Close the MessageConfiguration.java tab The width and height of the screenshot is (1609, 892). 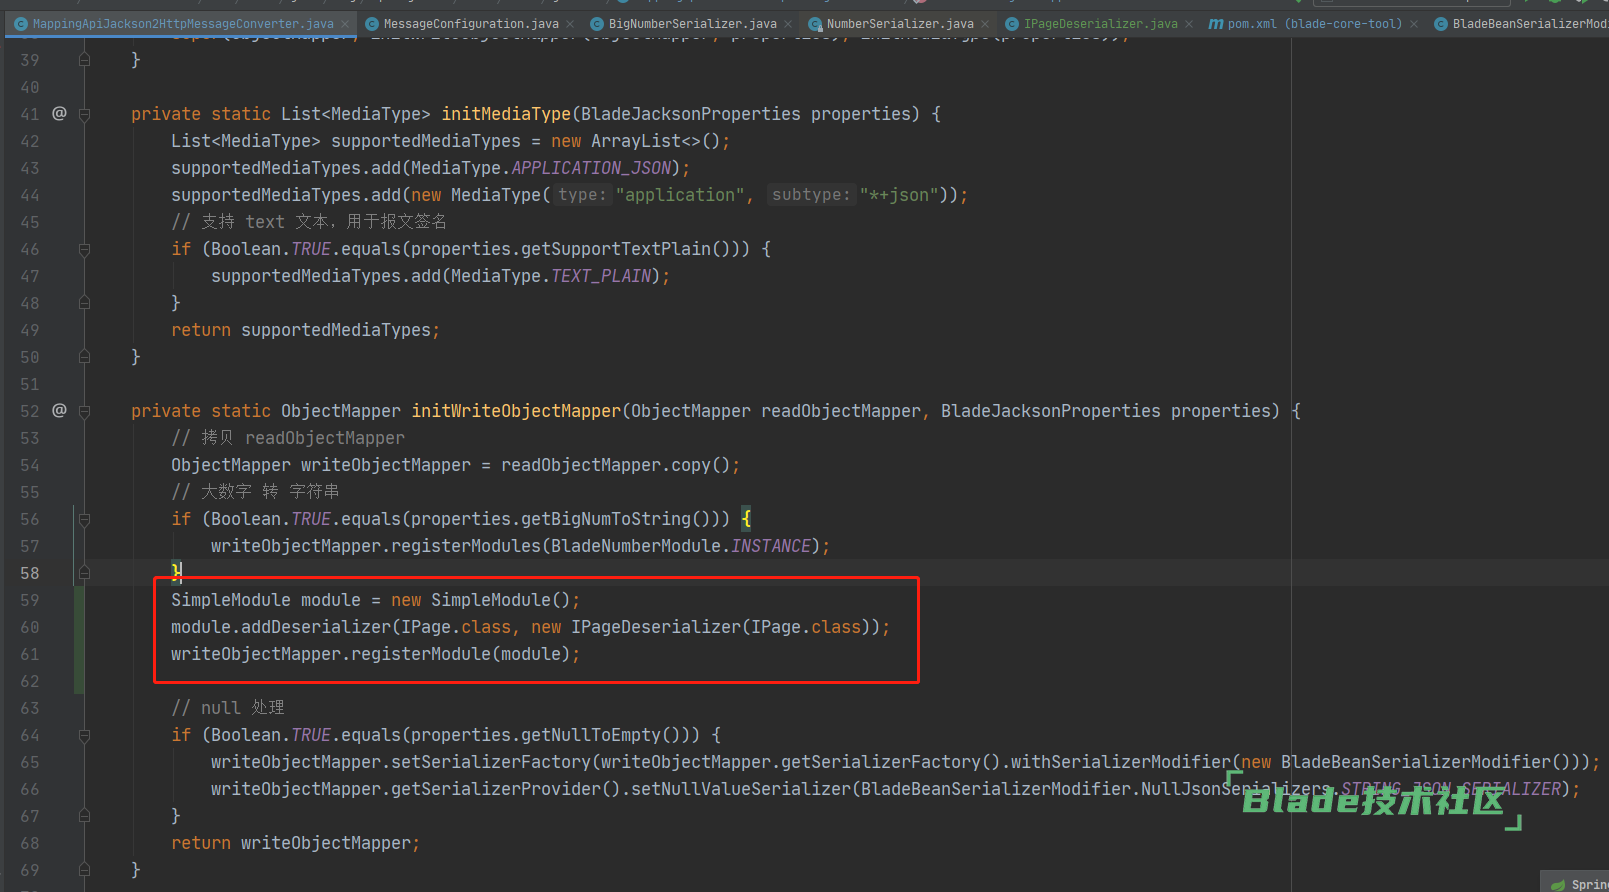tap(570, 23)
